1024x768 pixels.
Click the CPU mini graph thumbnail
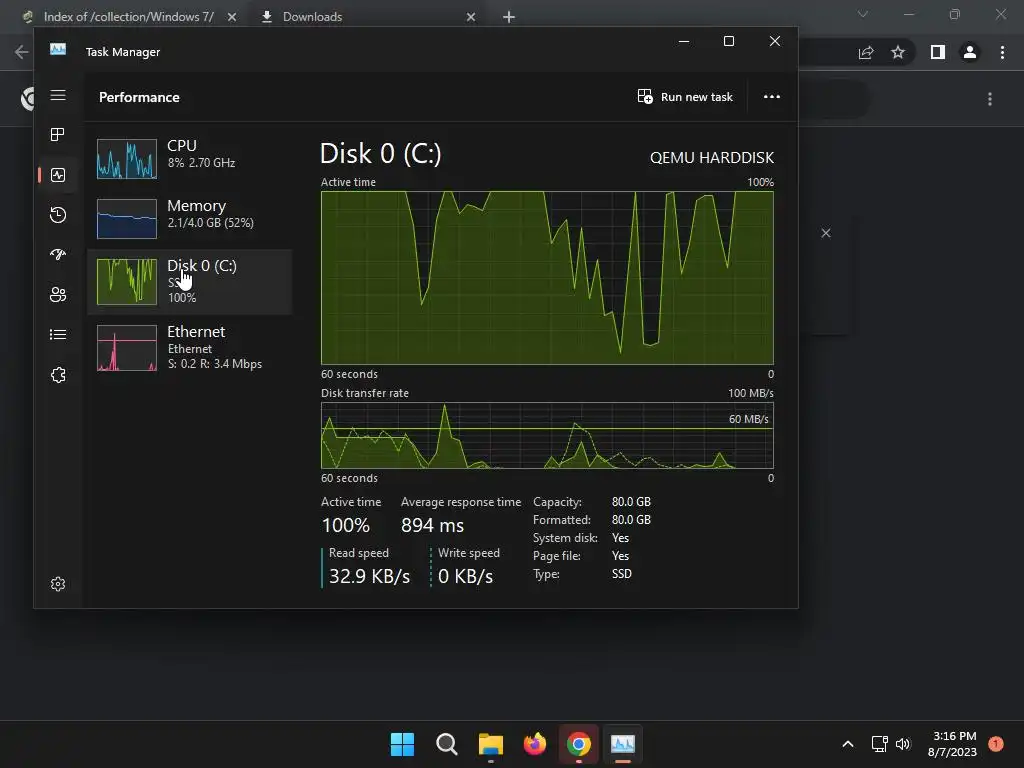(x=127, y=159)
